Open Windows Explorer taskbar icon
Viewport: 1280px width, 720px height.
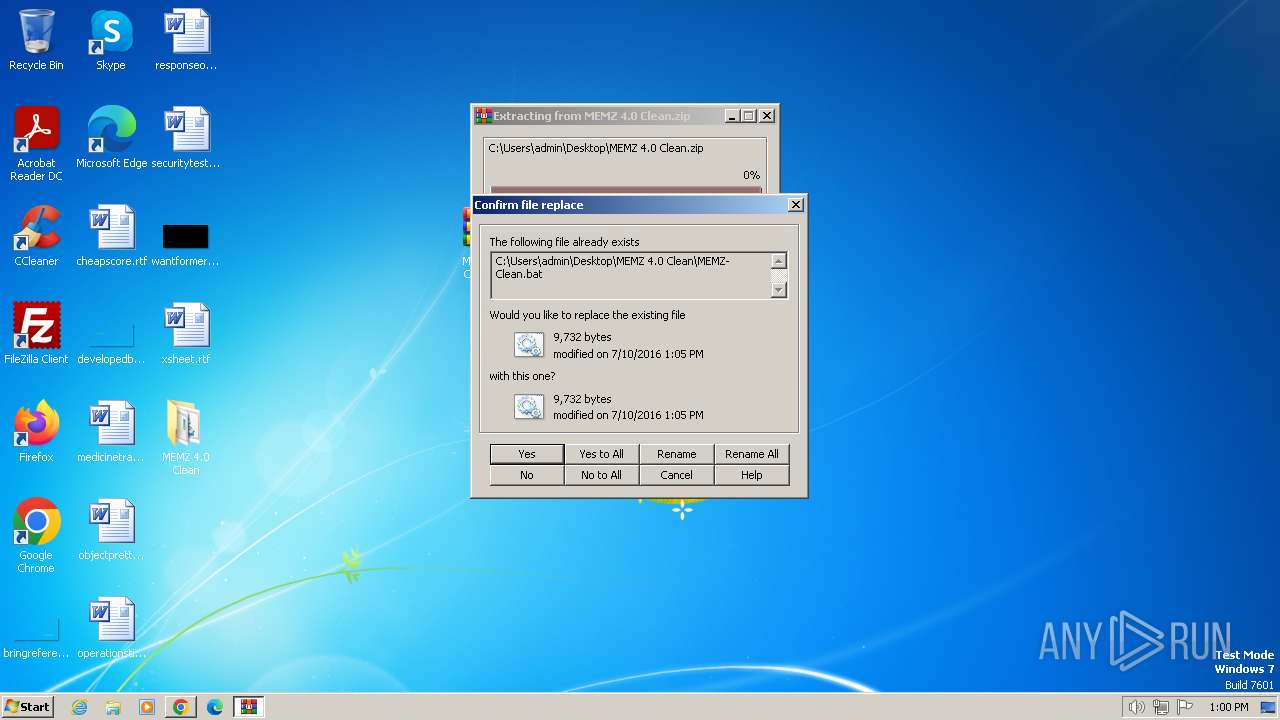click(x=113, y=707)
